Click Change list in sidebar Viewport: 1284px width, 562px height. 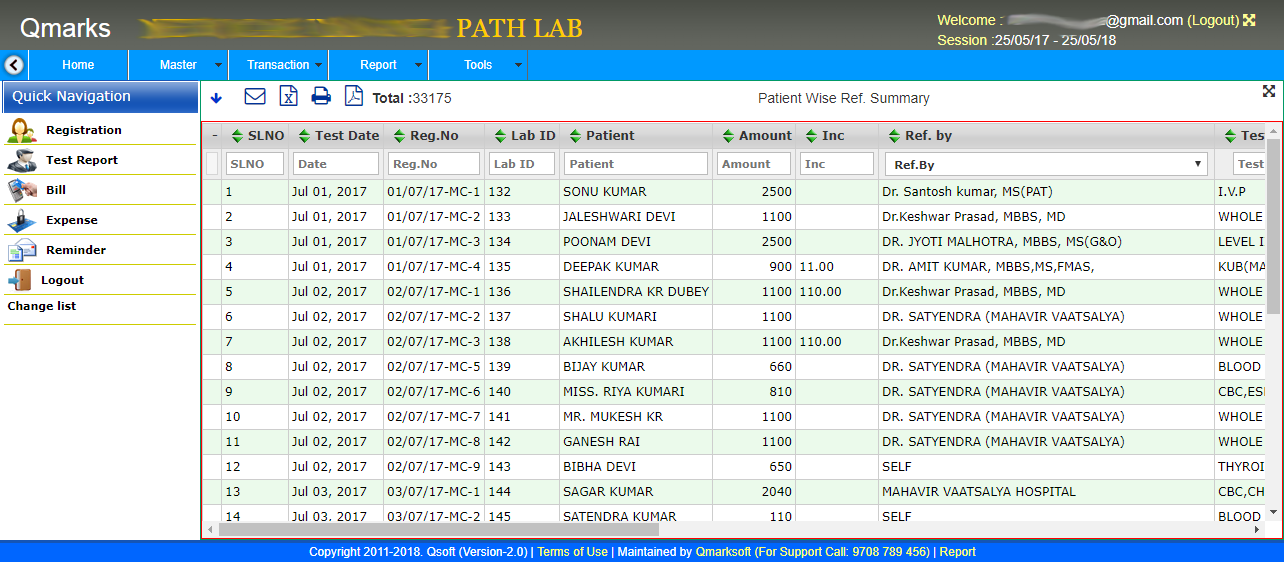[42, 306]
